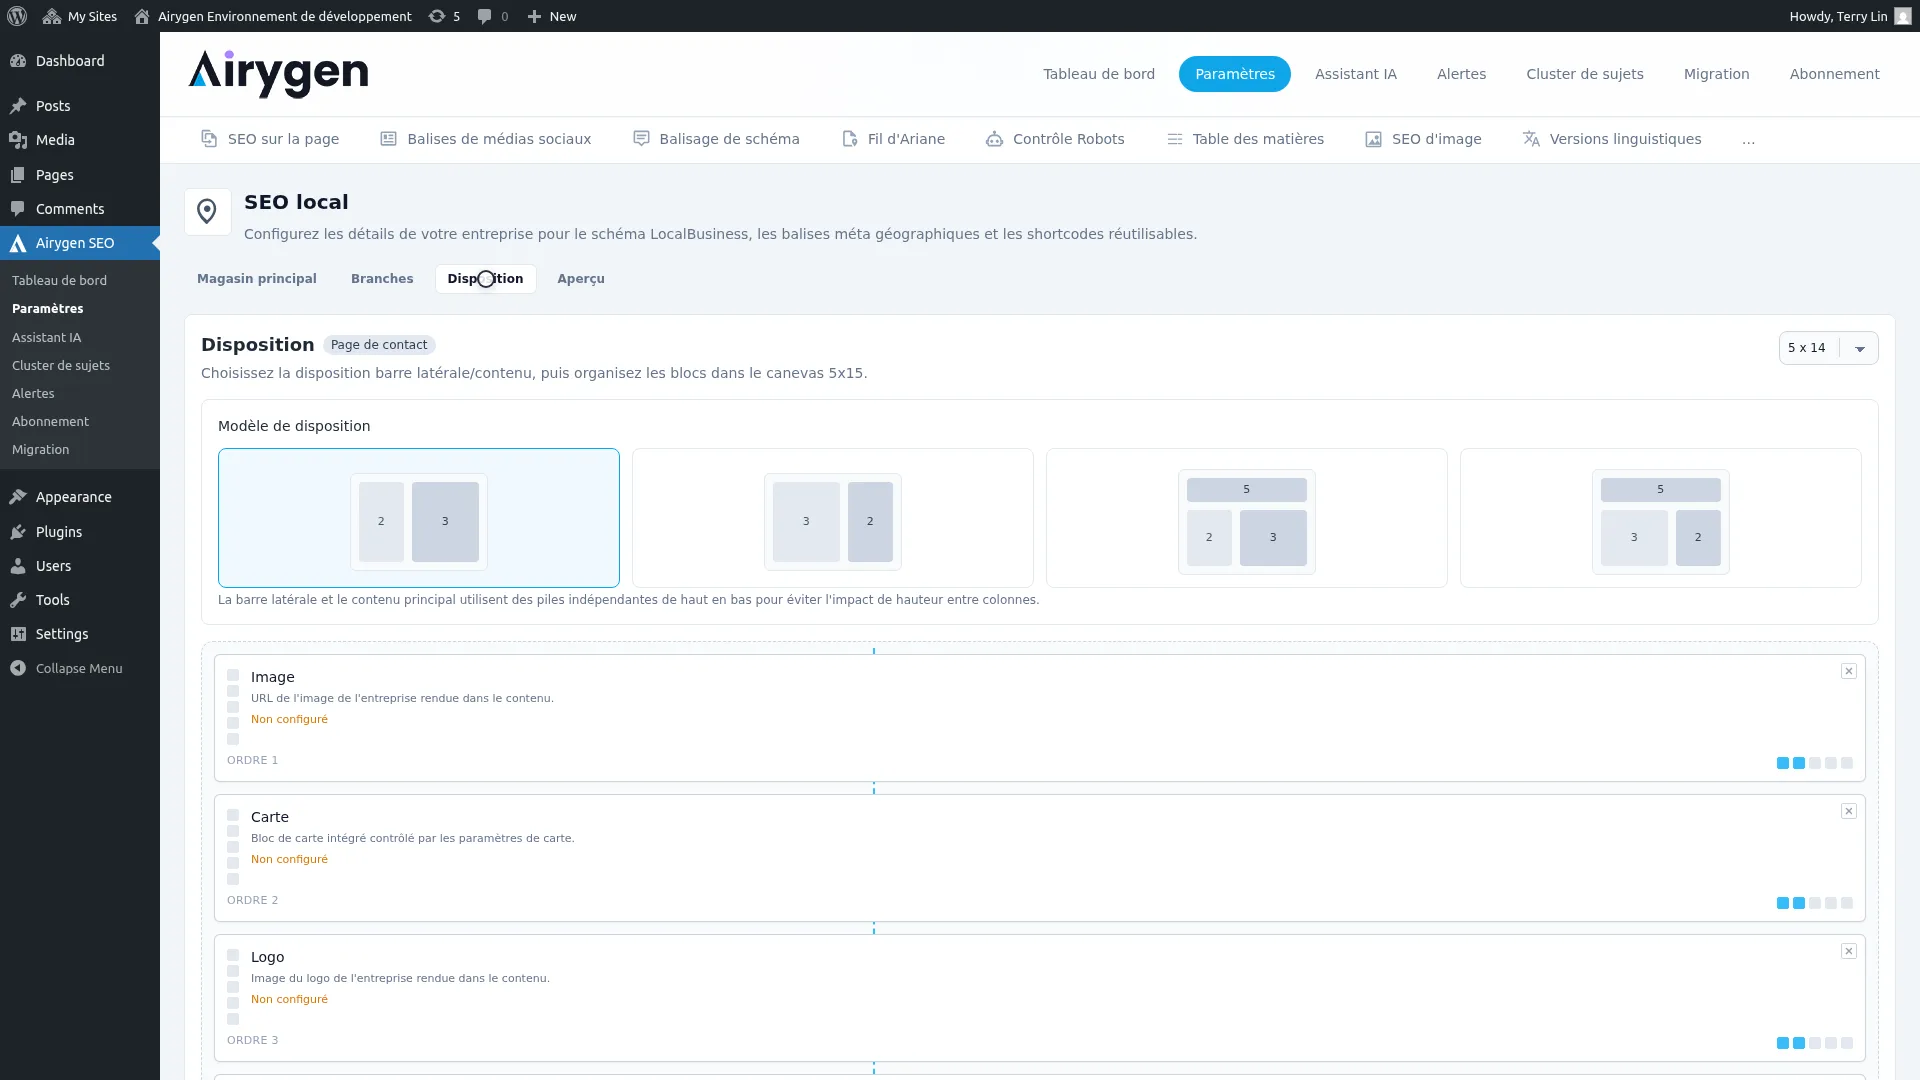Open Contrôle Robots settings
Viewport: 1920px width, 1080px height.
pyautogui.click(x=1055, y=139)
